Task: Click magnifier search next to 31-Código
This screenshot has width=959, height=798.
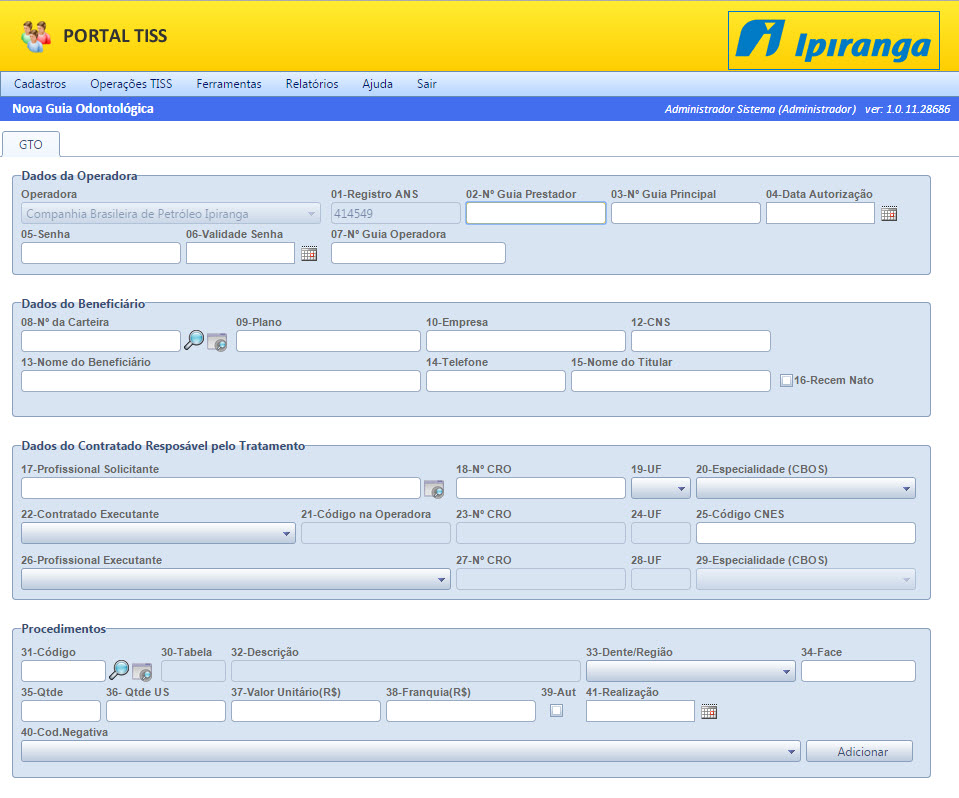Action: coord(119,670)
